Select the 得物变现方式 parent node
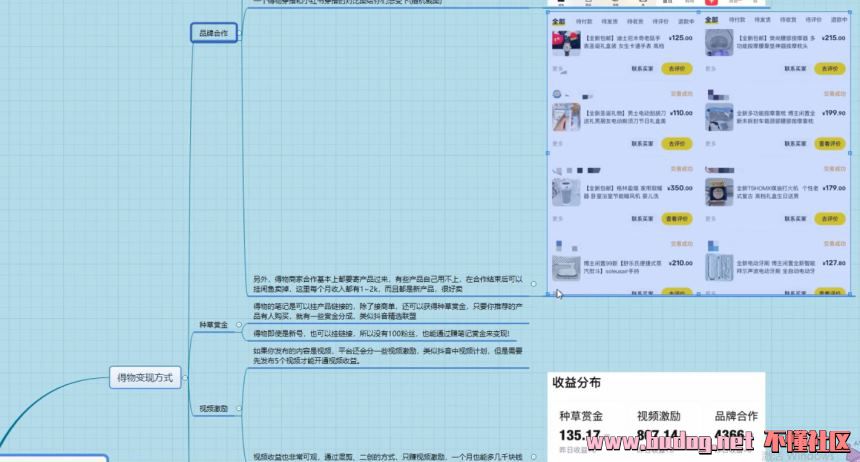 click(145, 377)
